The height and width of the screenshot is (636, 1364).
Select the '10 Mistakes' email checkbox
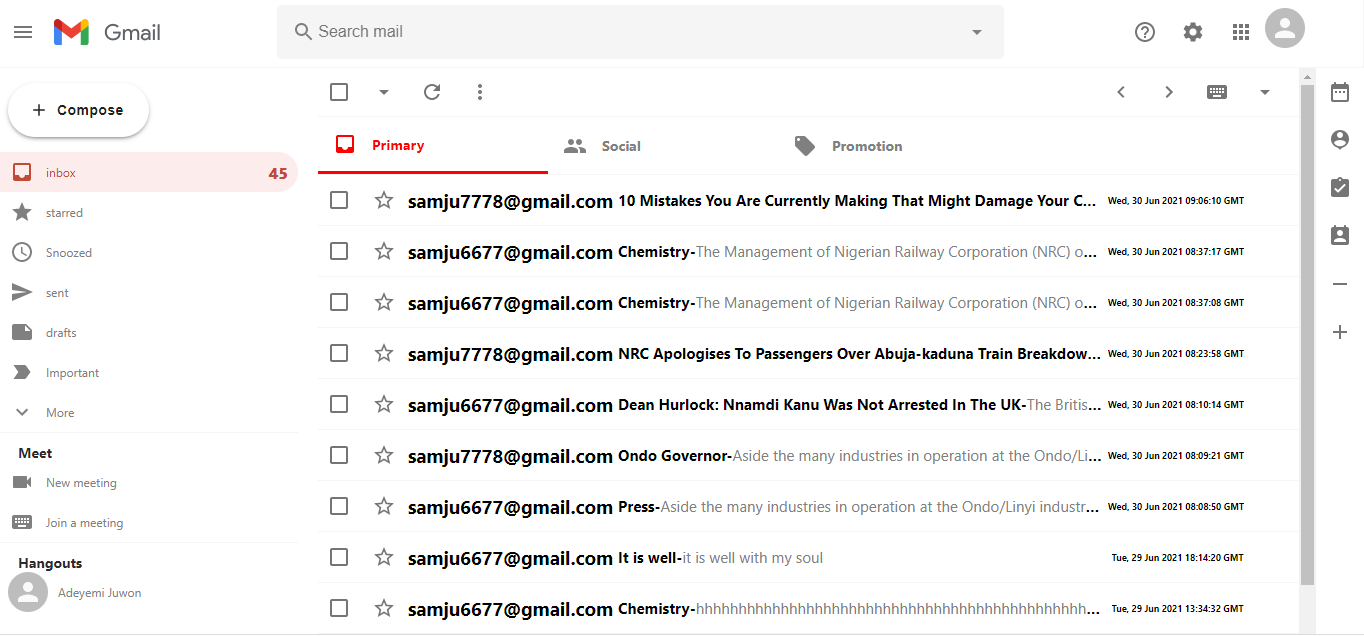pos(339,200)
